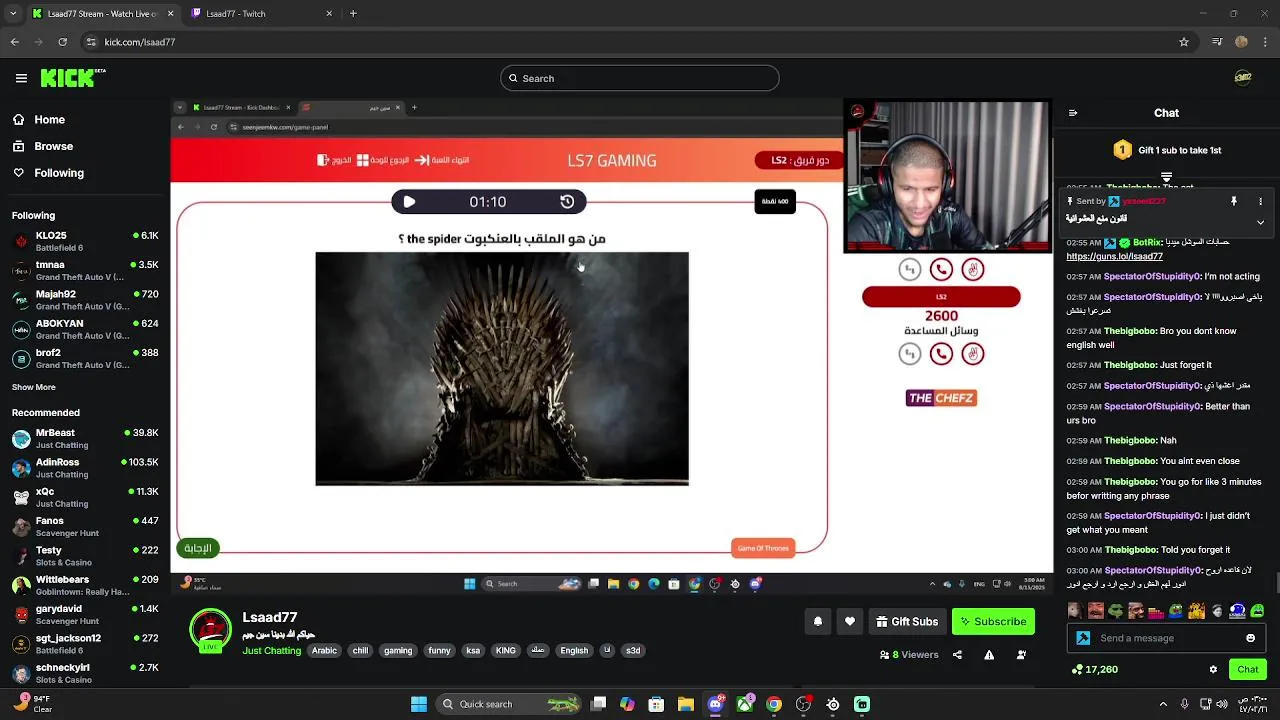The image size is (1280, 720).
Task: Open chat settings gear
Action: [1213, 669]
